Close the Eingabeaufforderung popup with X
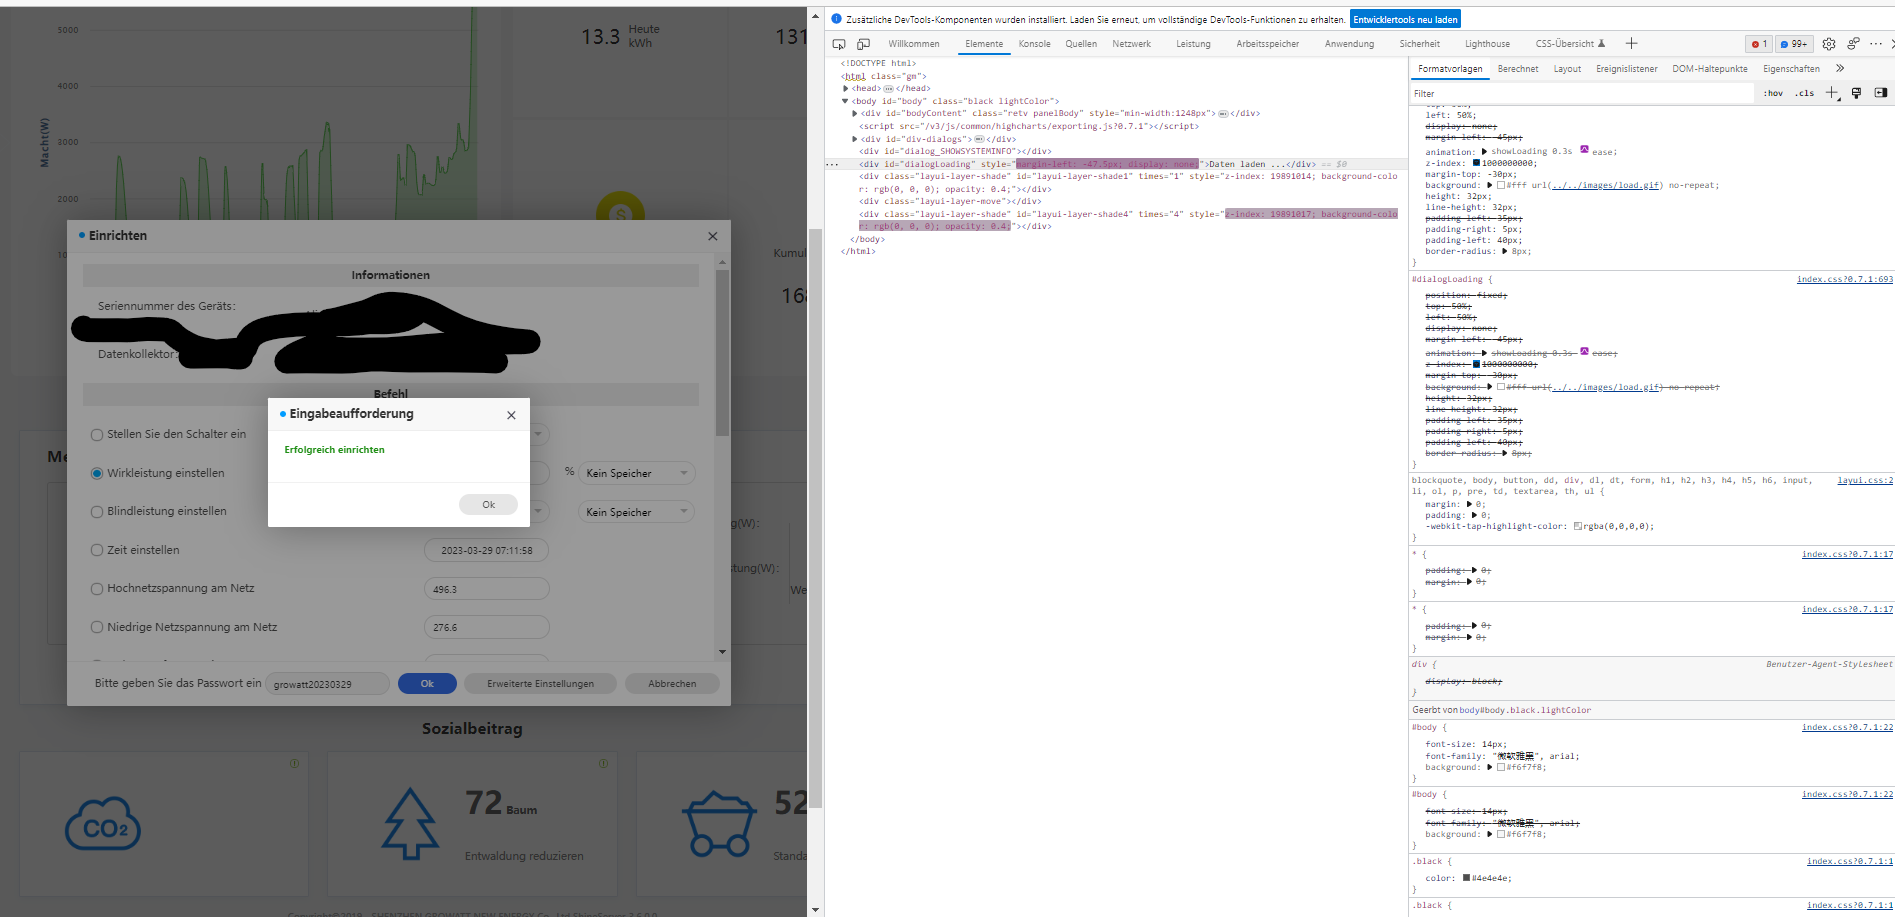The width and height of the screenshot is (1895, 917). (511, 415)
